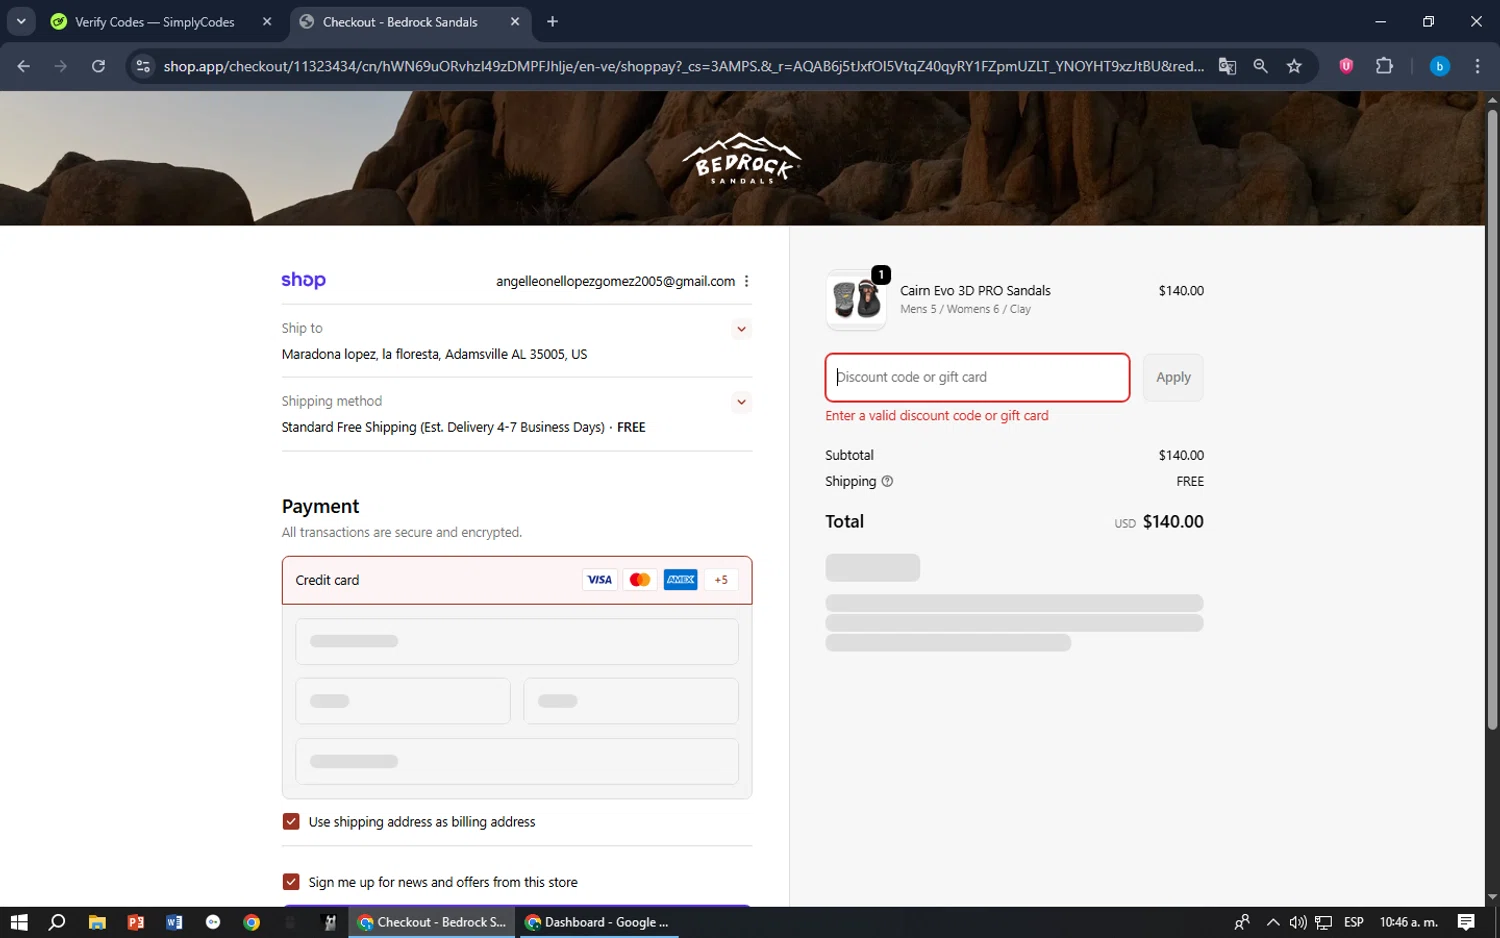Click the Mastercard icon
This screenshot has height=938, width=1500.
pyautogui.click(x=640, y=580)
